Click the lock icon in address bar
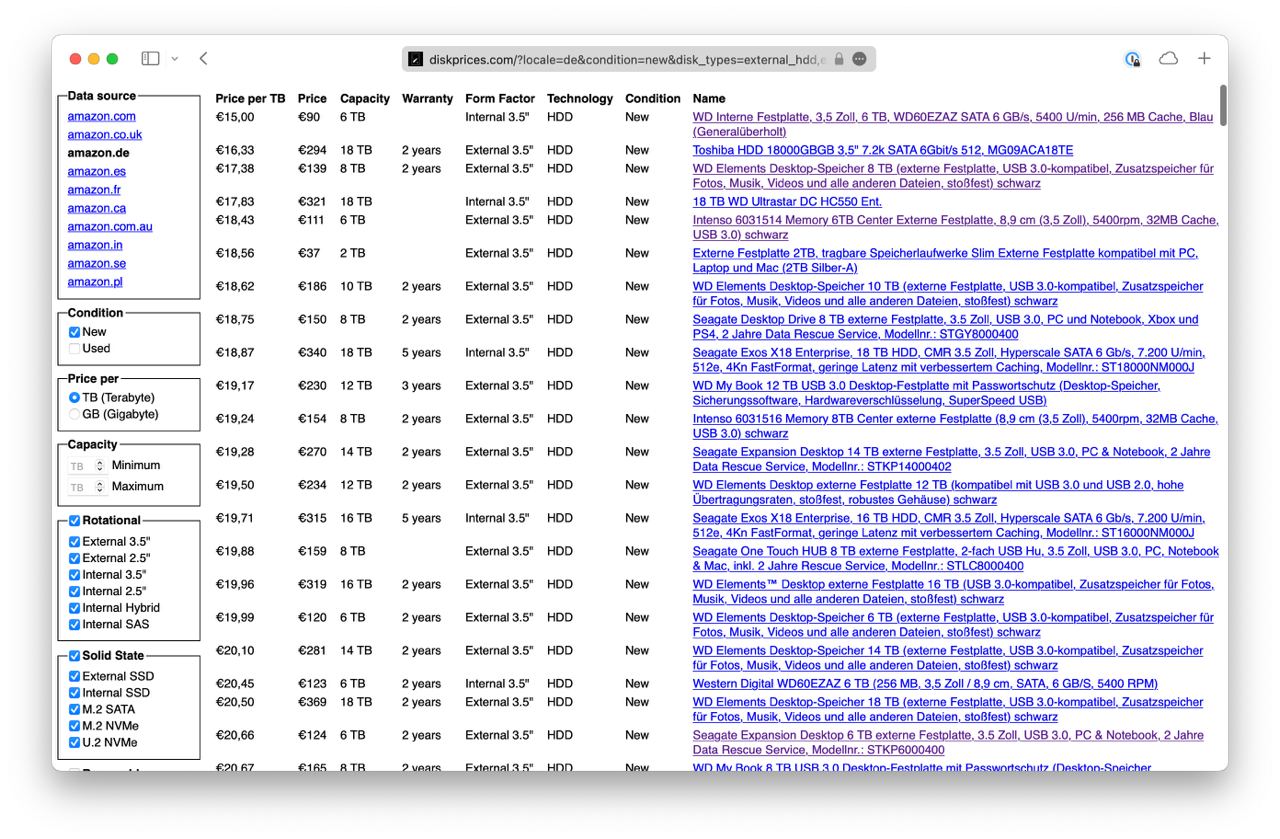This screenshot has width=1280, height=839. 839,59
